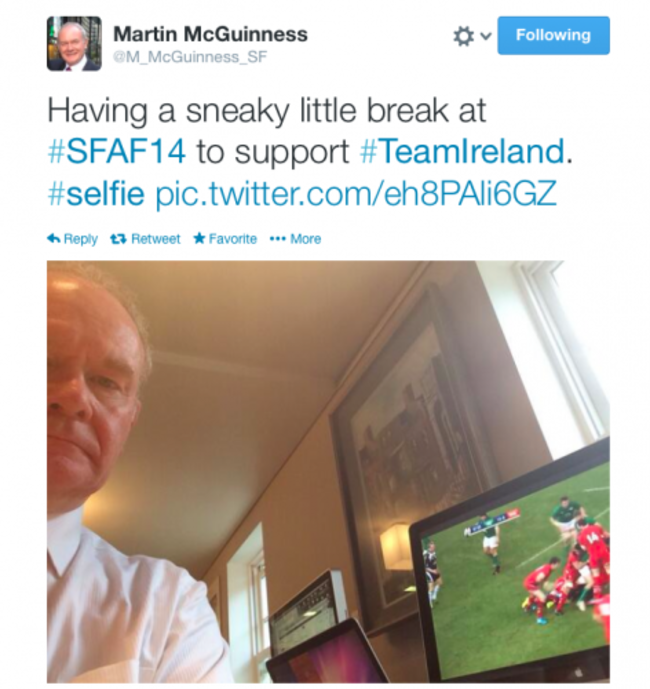Click the Retweet arrows icon
The height and width of the screenshot is (689, 650).
tap(119, 239)
